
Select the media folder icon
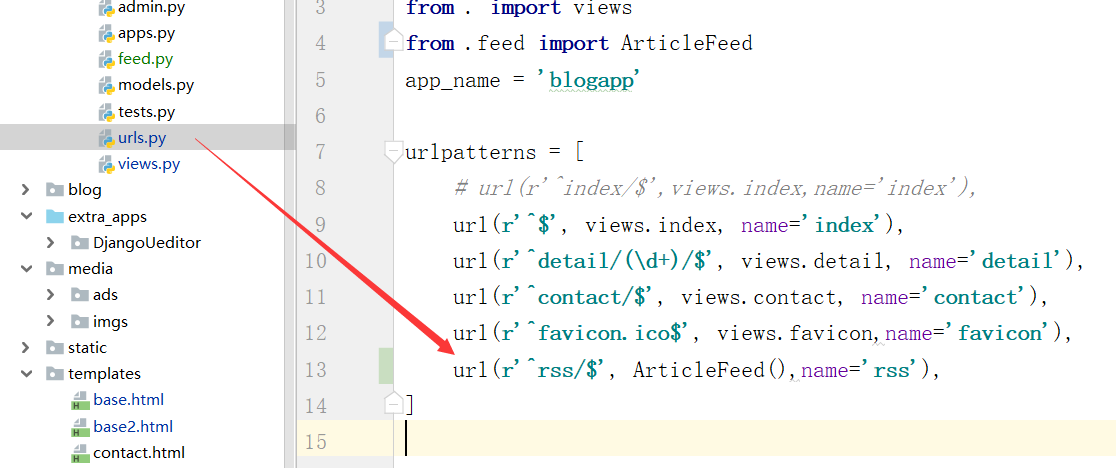click(x=55, y=269)
